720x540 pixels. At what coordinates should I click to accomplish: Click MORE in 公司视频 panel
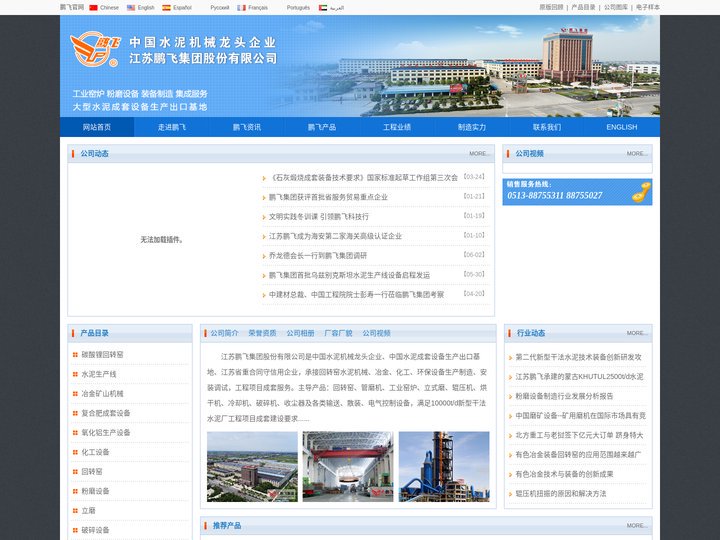coord(637,154)
